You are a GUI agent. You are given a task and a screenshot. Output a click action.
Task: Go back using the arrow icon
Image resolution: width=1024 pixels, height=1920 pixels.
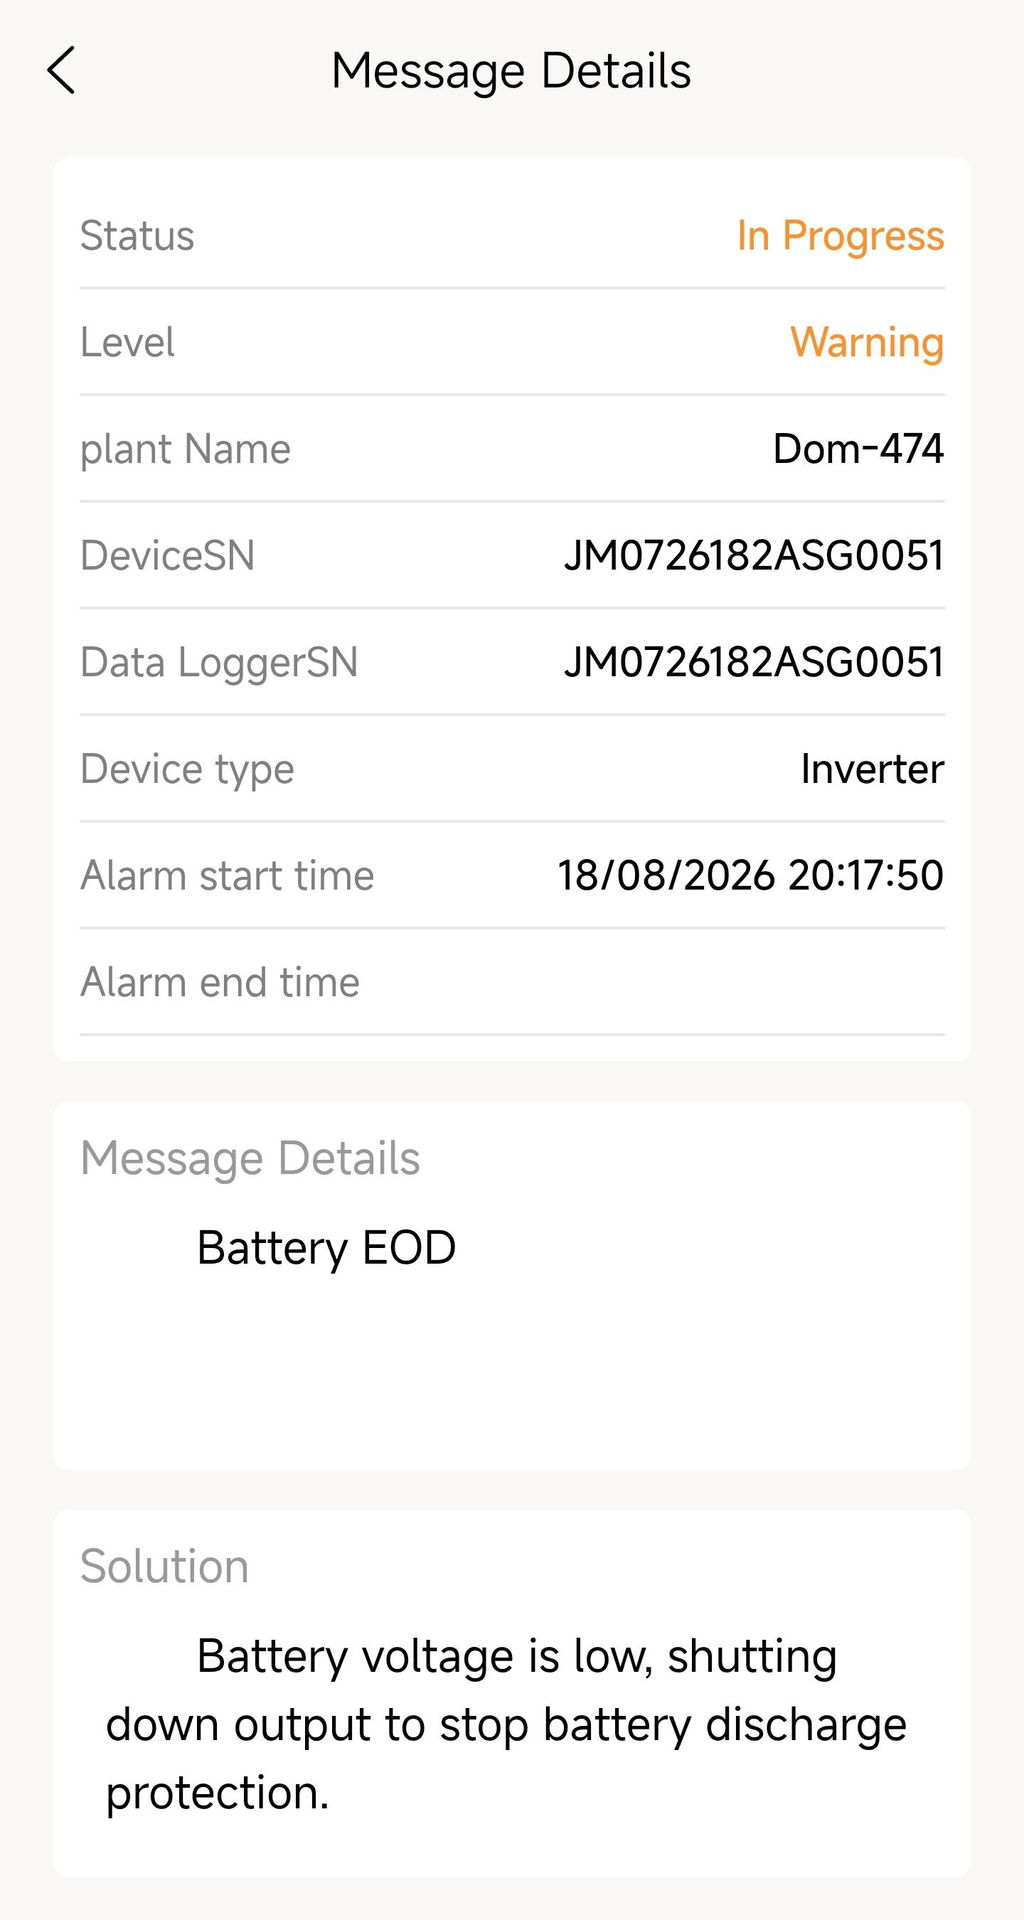[62, 71]
